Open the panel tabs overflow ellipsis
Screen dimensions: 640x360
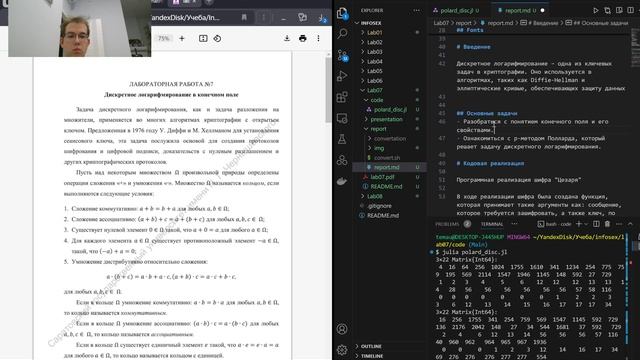[x=514, y=224]
